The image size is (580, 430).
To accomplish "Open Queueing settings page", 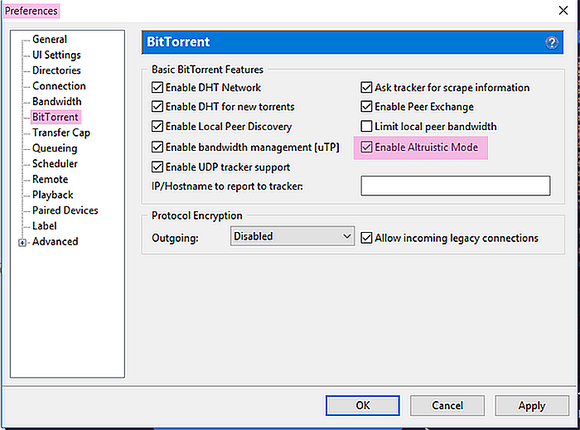I will 55,148.
